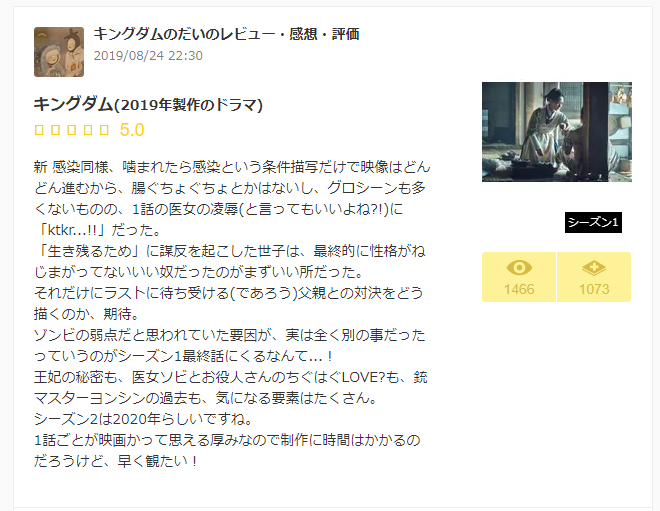Click the 5.0 score value
Screen dimensions: 660x511
point(132,130)
